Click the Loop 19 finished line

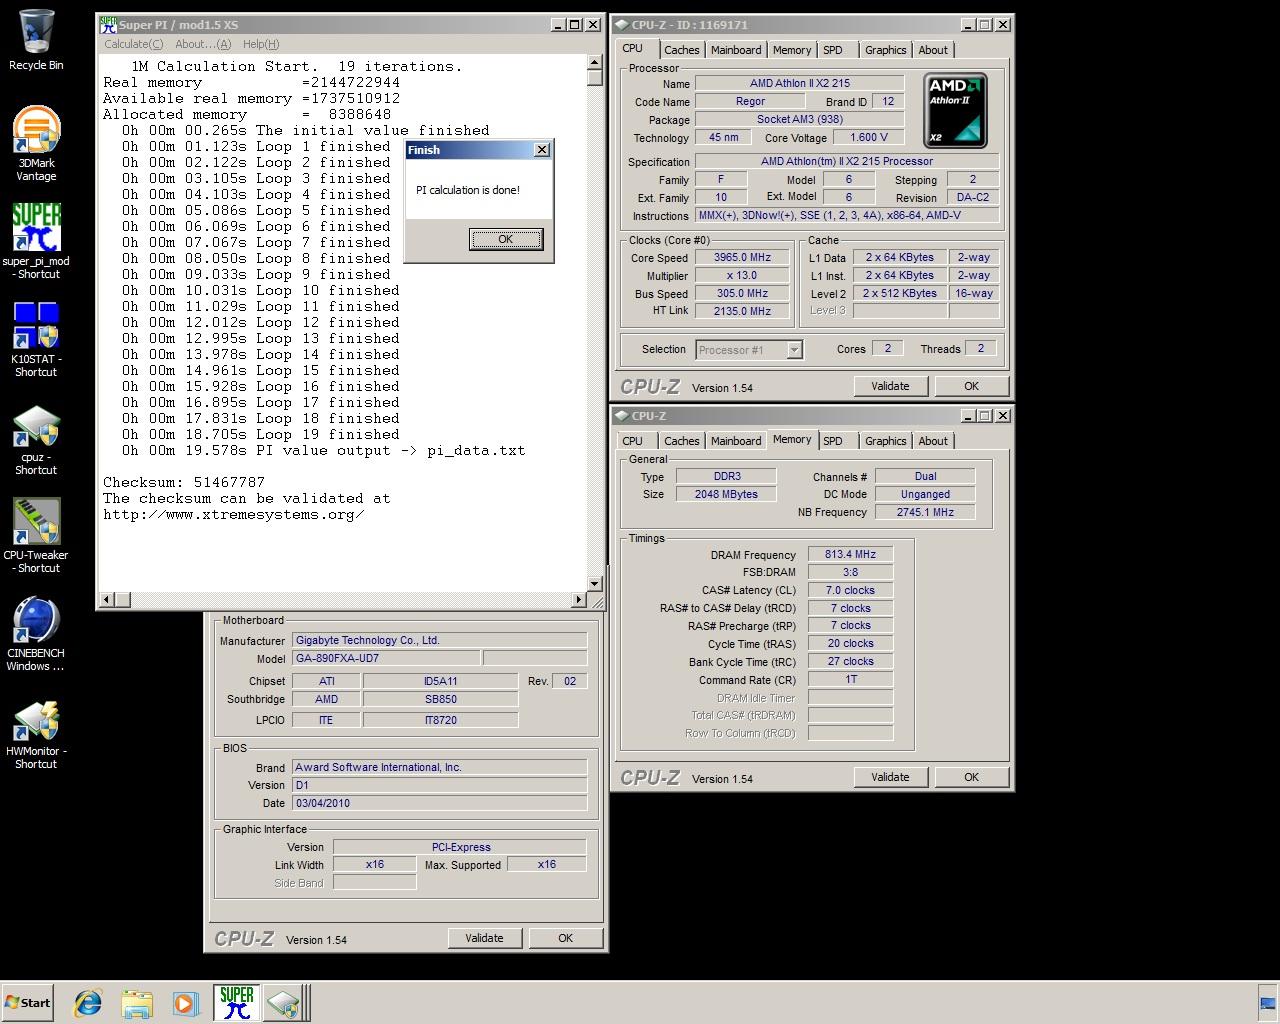coord(260,434)
